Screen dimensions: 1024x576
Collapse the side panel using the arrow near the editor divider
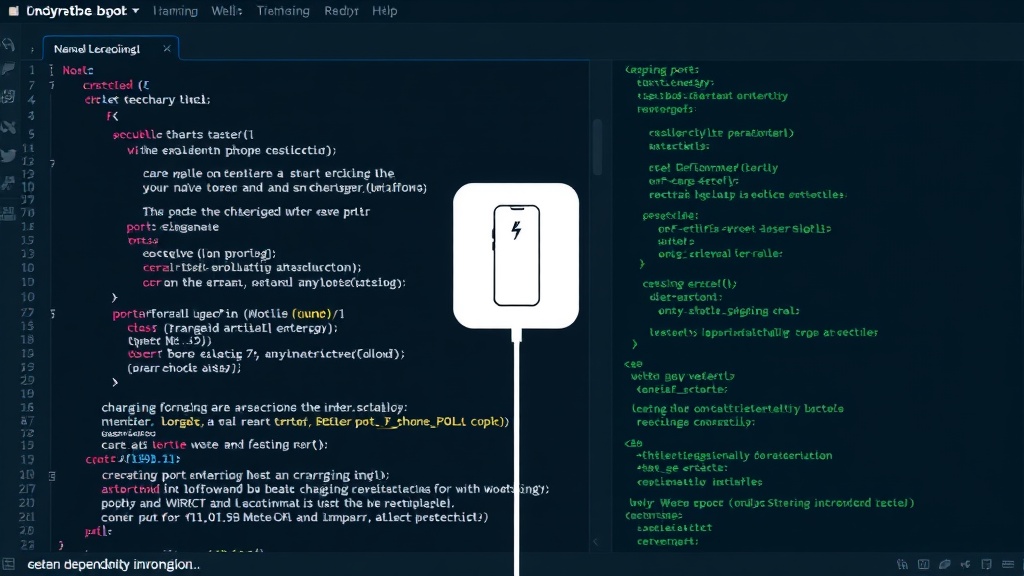[595, 542]
